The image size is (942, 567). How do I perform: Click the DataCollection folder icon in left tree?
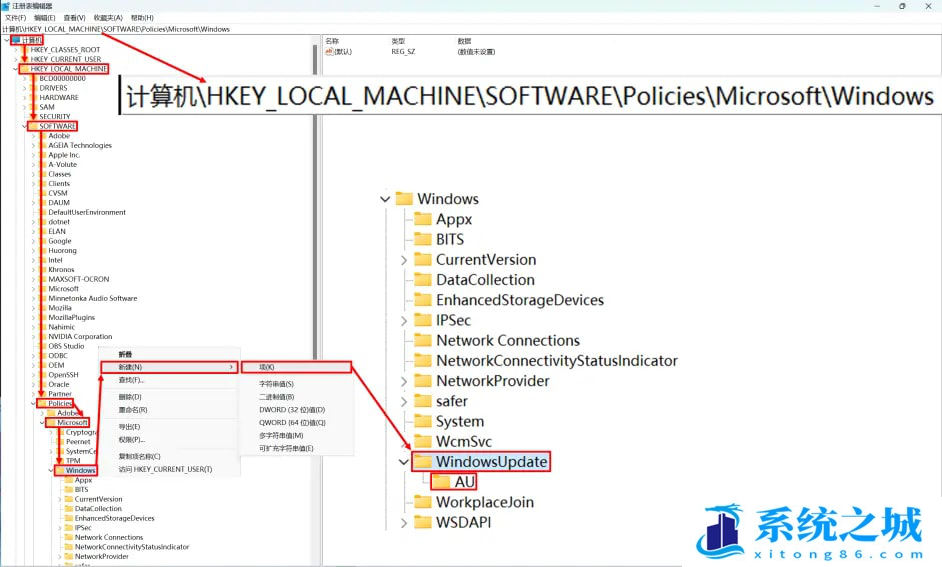tap(69, 509)
